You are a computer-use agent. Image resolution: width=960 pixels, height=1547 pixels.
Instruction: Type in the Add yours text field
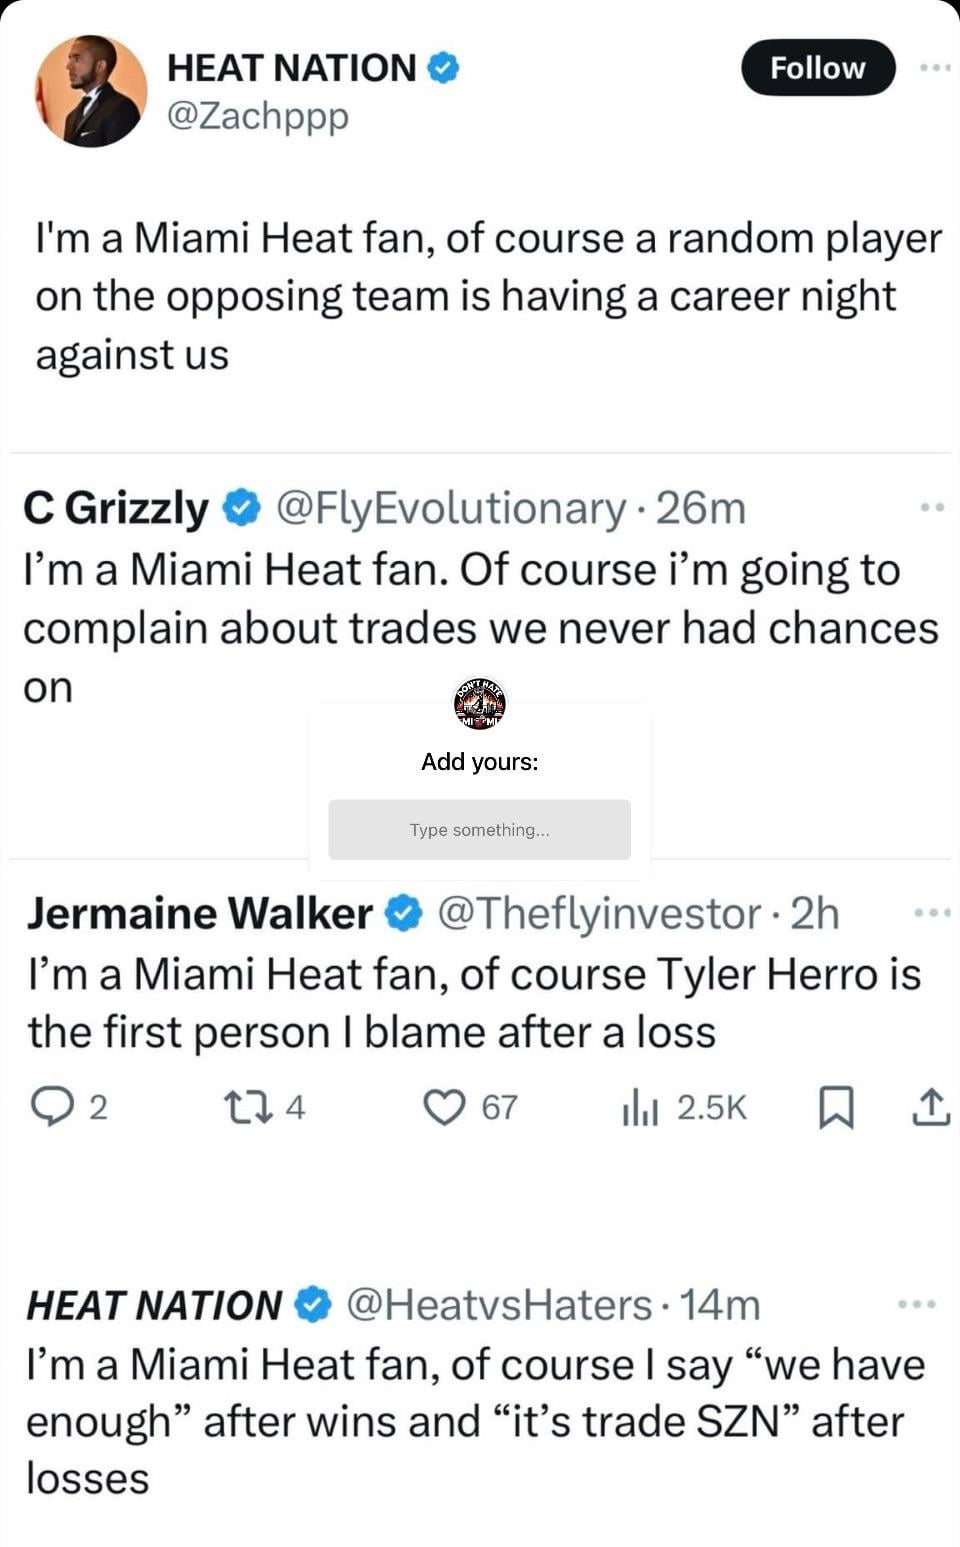click(x=479, y=829)
